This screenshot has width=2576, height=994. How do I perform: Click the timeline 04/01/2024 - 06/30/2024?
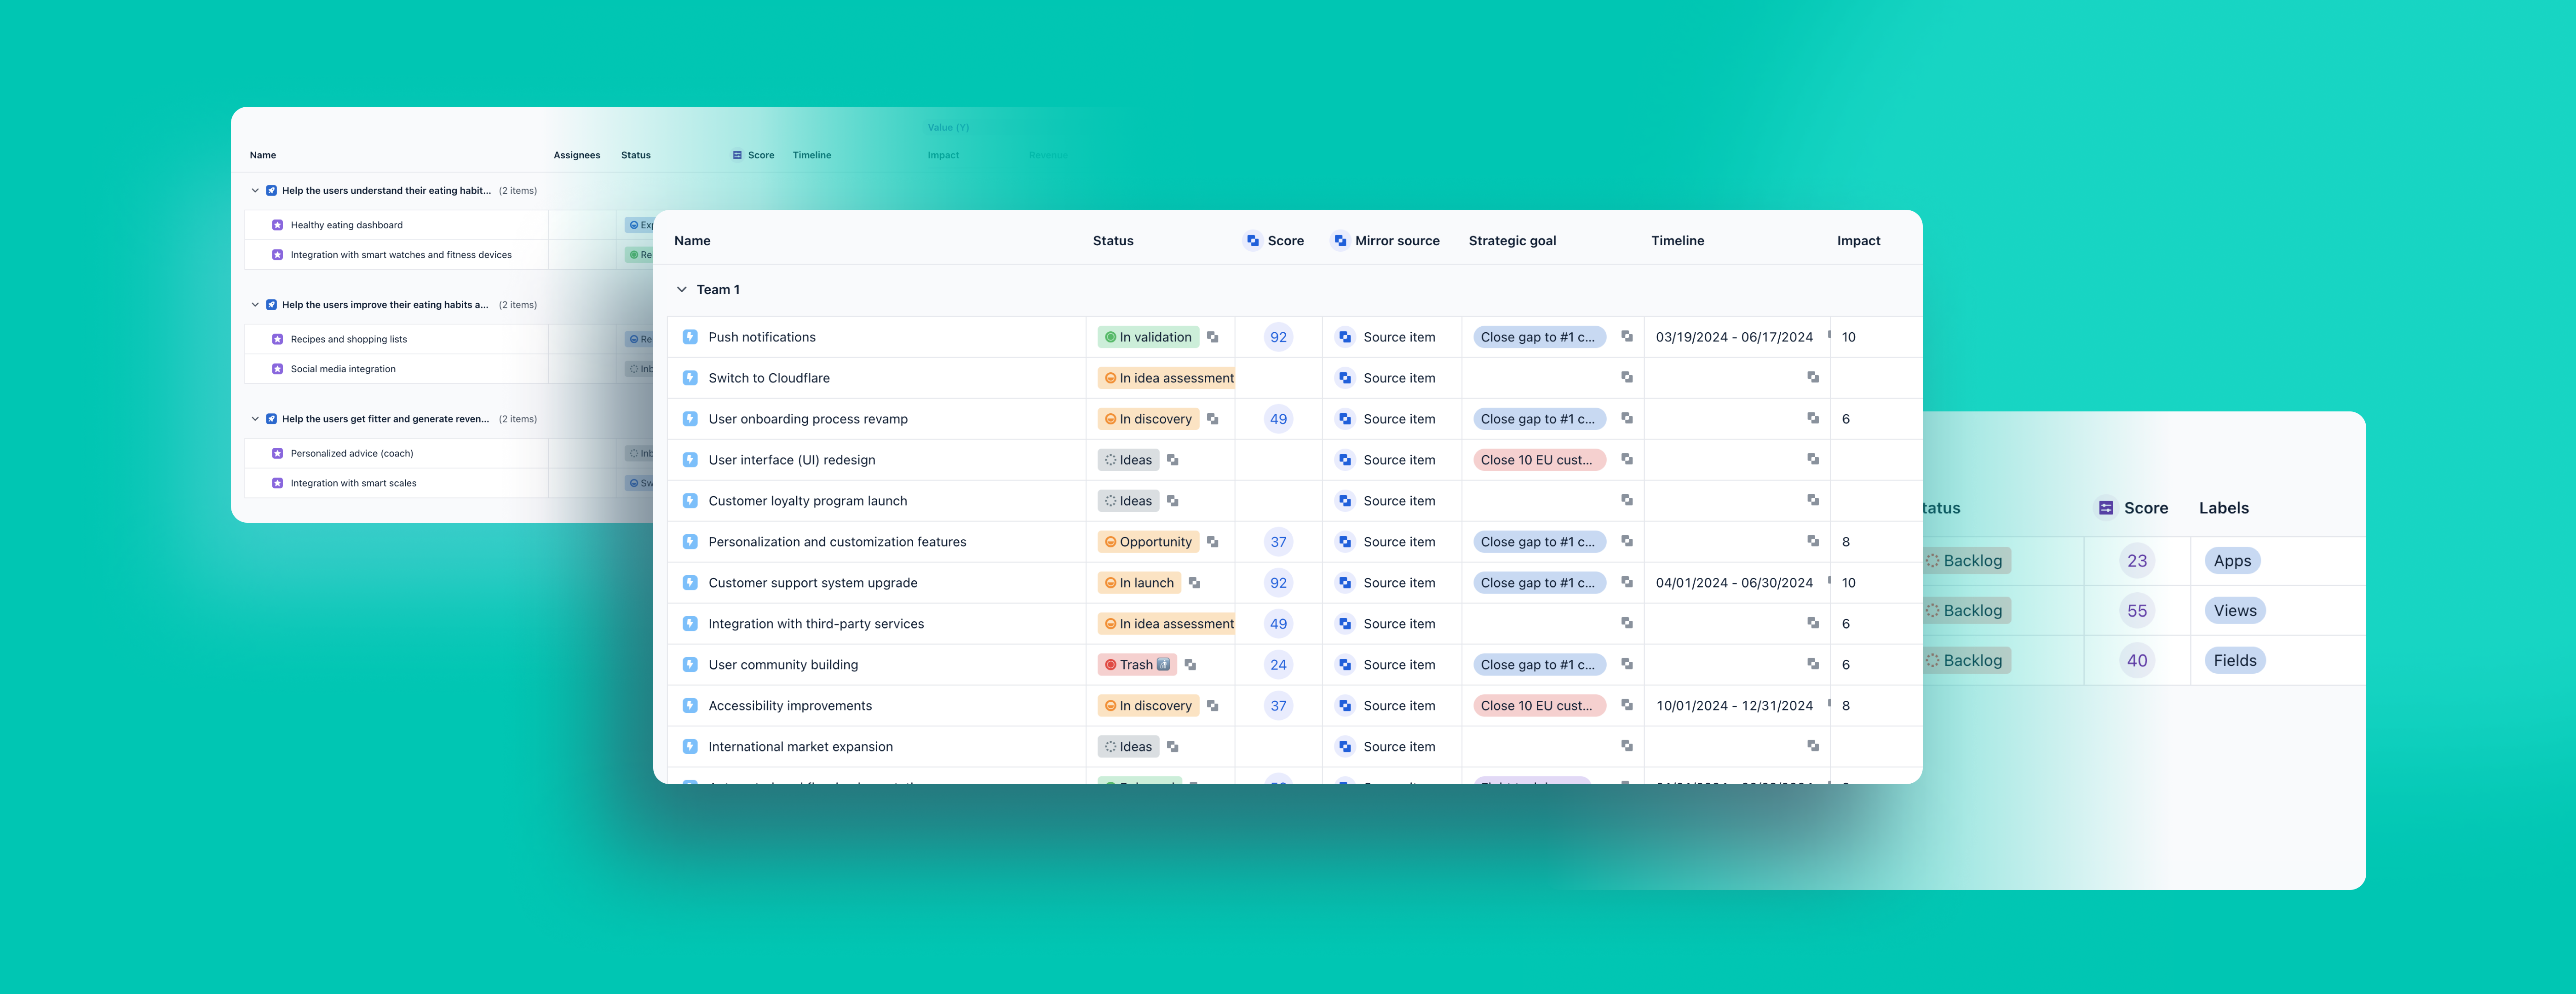point(1734,583)
